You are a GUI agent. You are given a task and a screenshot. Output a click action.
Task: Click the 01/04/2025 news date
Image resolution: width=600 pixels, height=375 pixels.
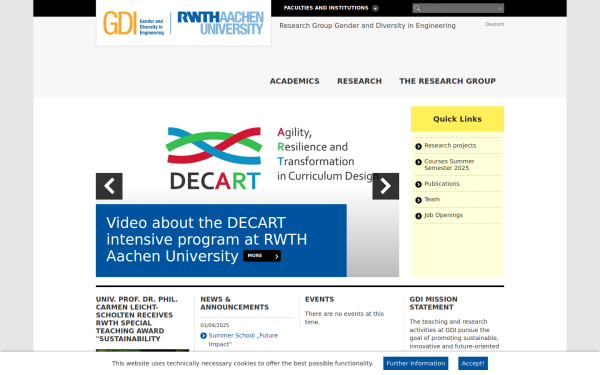point(215,325)
